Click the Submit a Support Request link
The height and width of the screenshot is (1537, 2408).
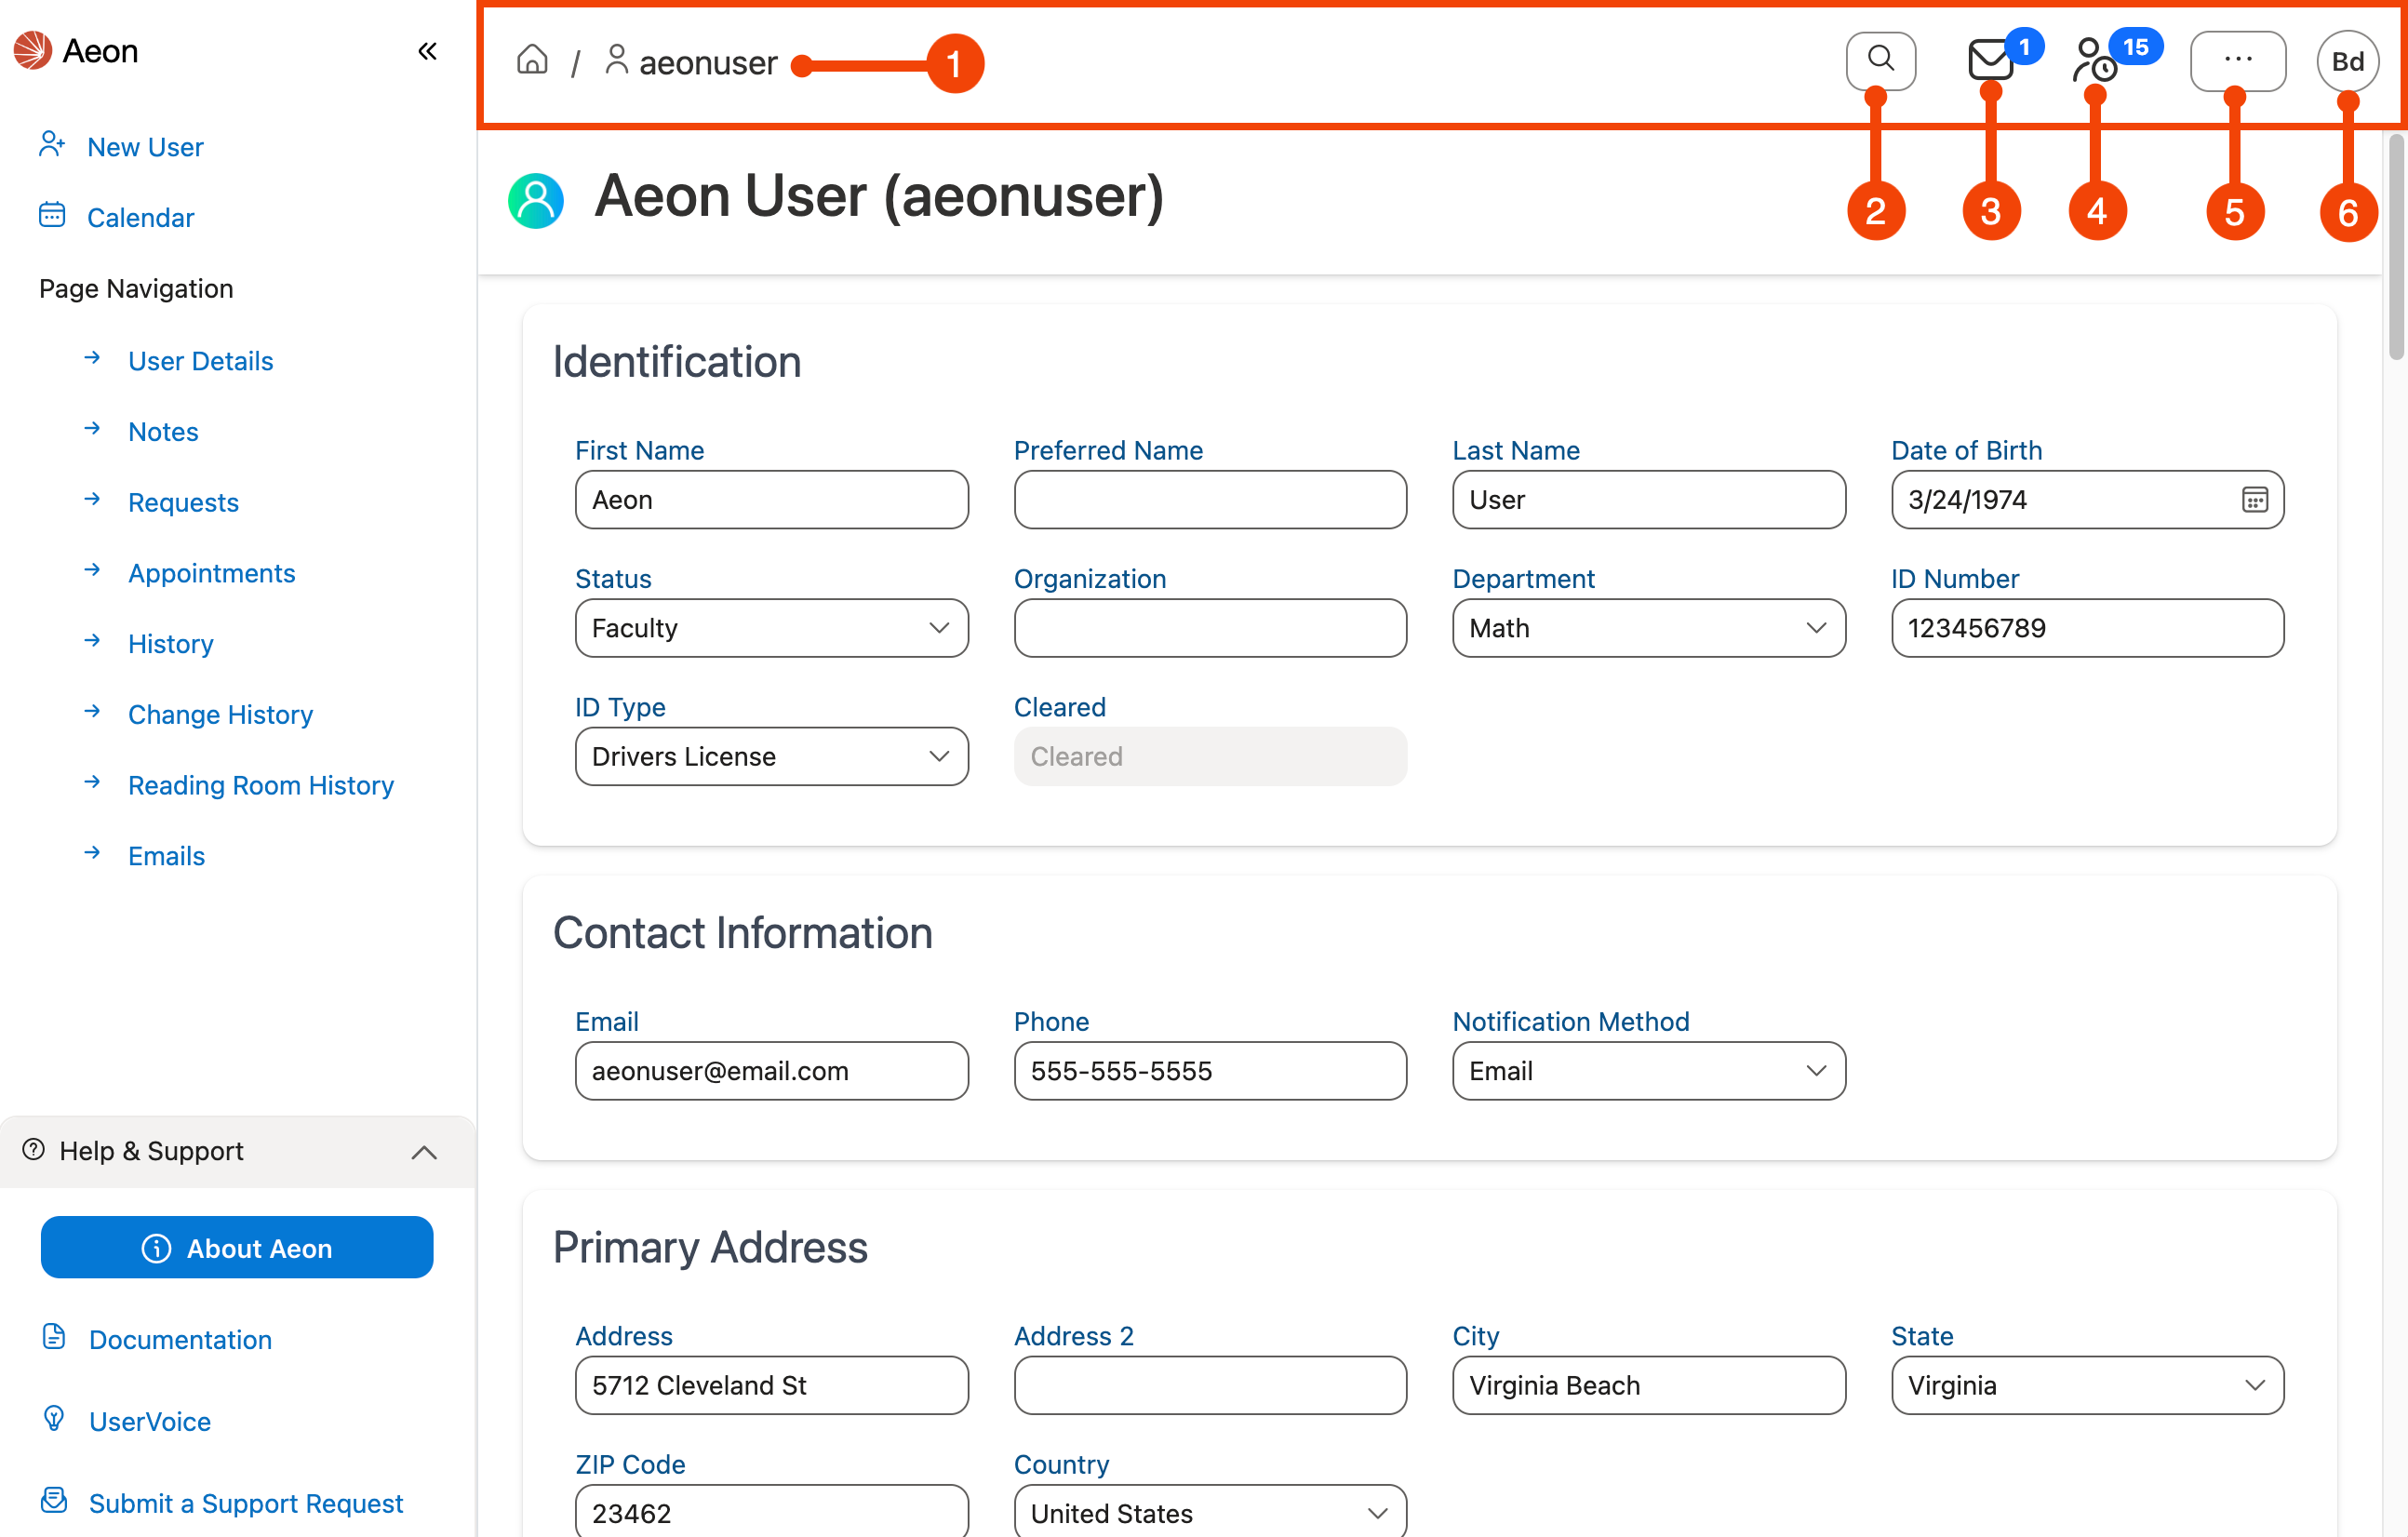click(245, 1503)
